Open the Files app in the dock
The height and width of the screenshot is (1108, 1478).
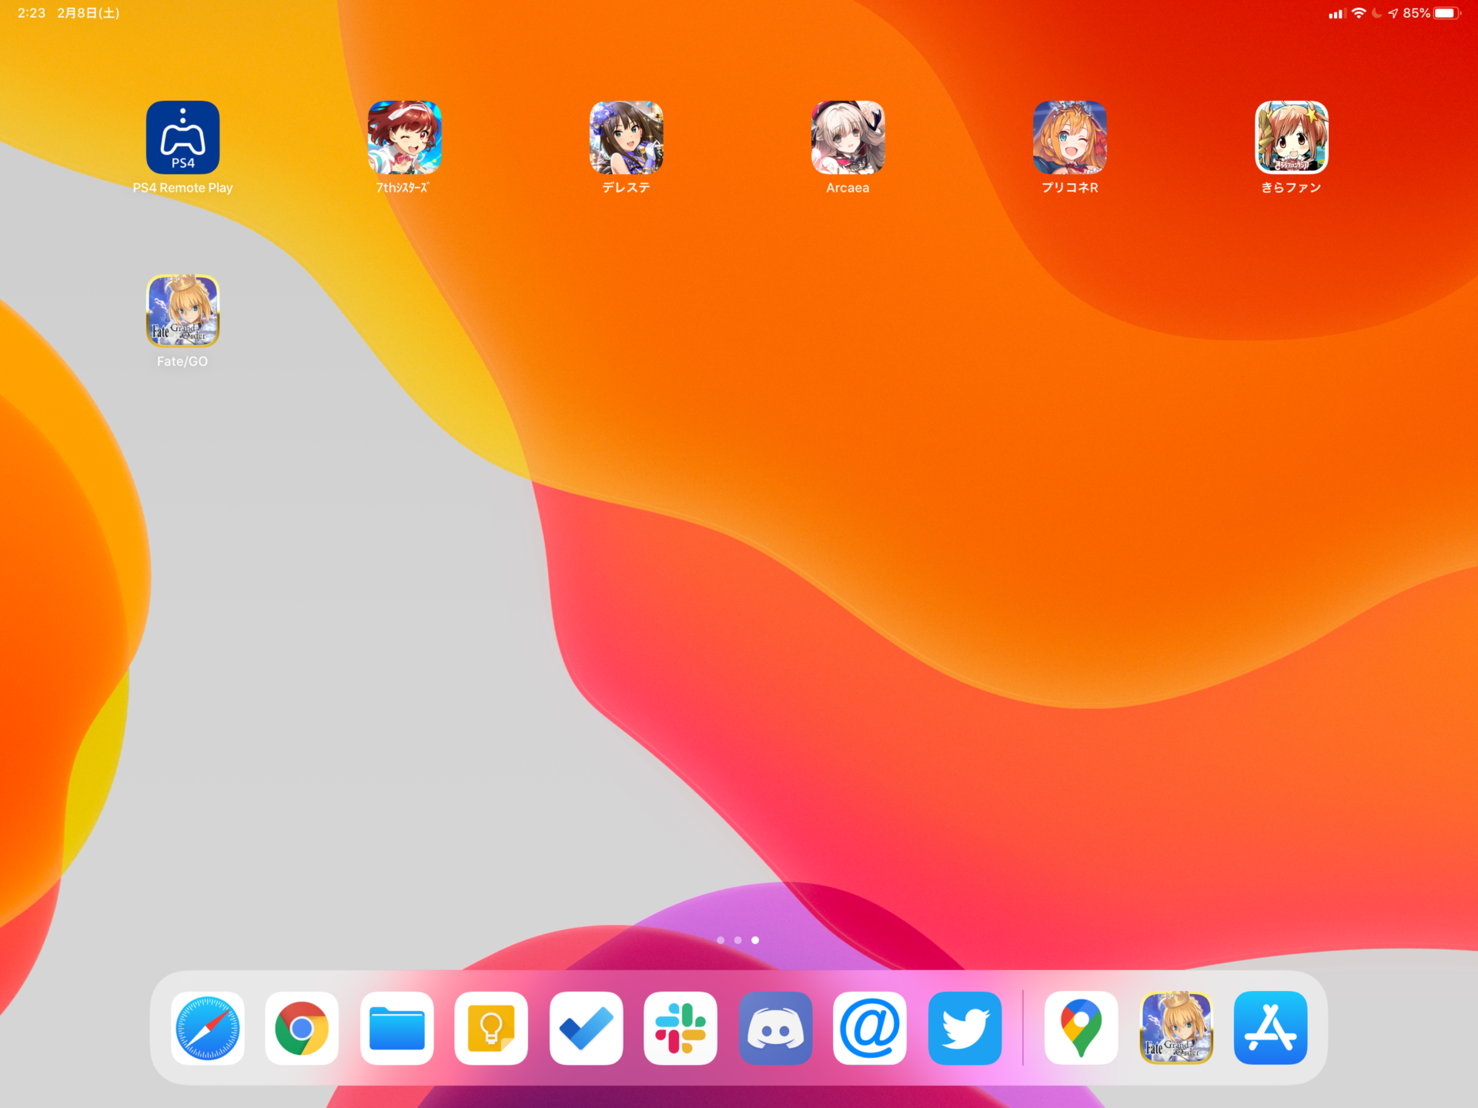tap(397, 1028)
